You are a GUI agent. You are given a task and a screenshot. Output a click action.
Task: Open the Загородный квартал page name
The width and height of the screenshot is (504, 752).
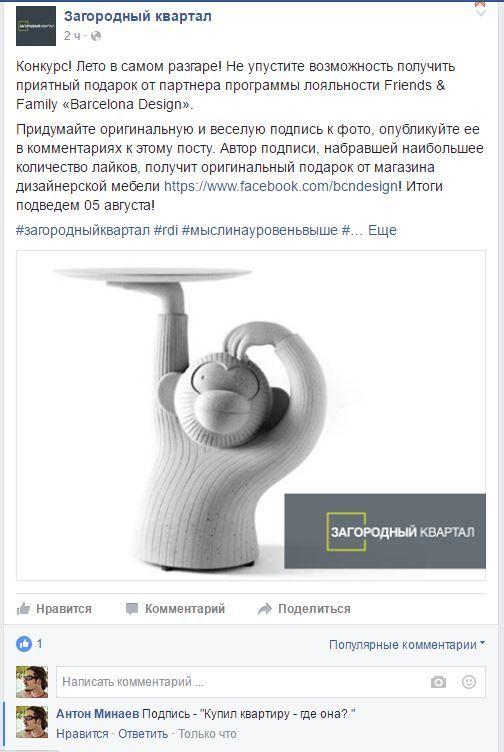pos(138,16)
